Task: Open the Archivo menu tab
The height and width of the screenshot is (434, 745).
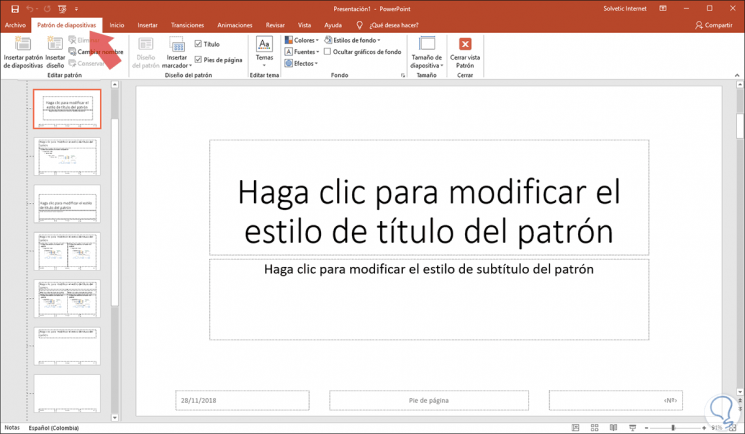Action: (14, 24)
